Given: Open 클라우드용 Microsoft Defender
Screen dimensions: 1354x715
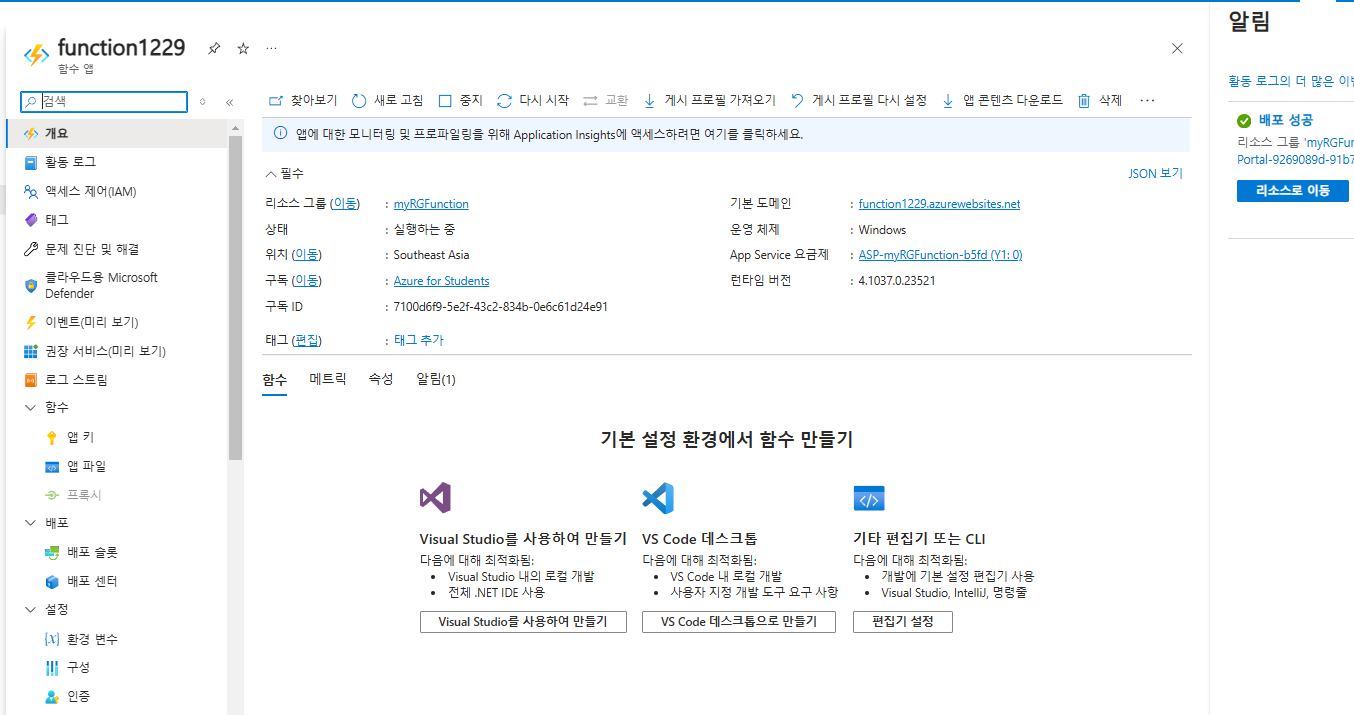Looking at the screenshot, I should [116, 286].
